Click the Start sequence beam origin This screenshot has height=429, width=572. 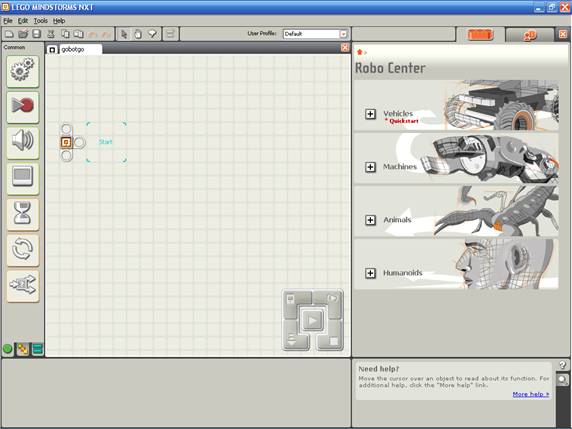pos(66,142)
